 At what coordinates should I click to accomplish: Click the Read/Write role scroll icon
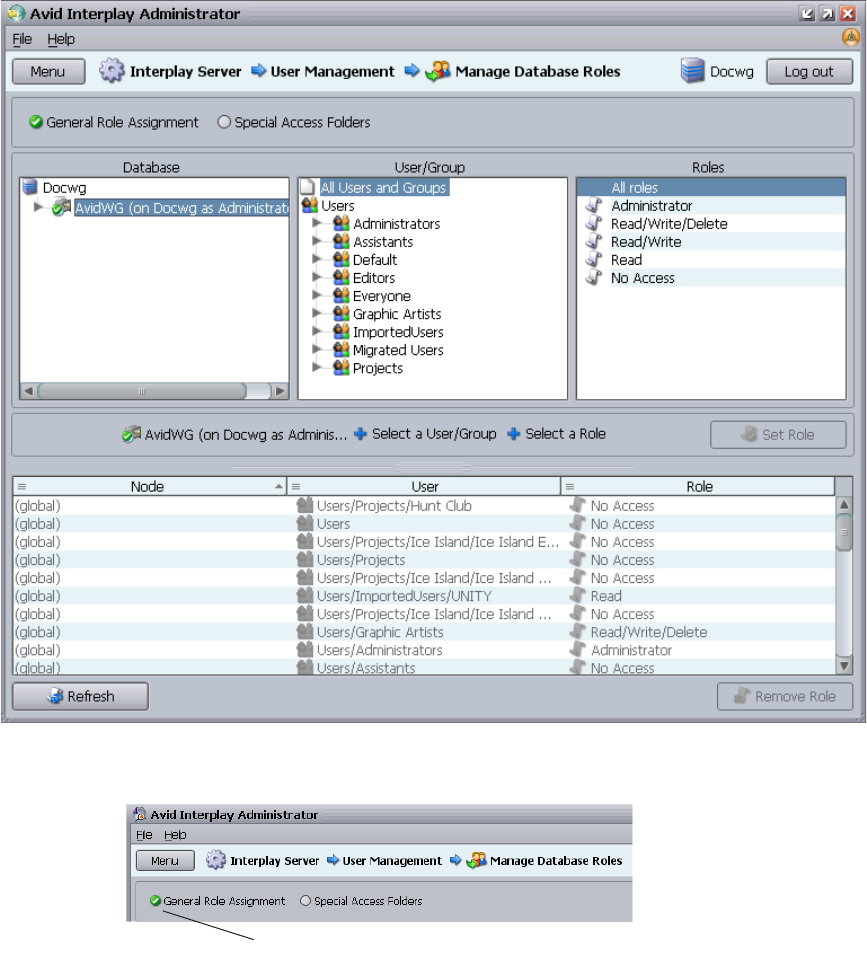tap(593, 241)
